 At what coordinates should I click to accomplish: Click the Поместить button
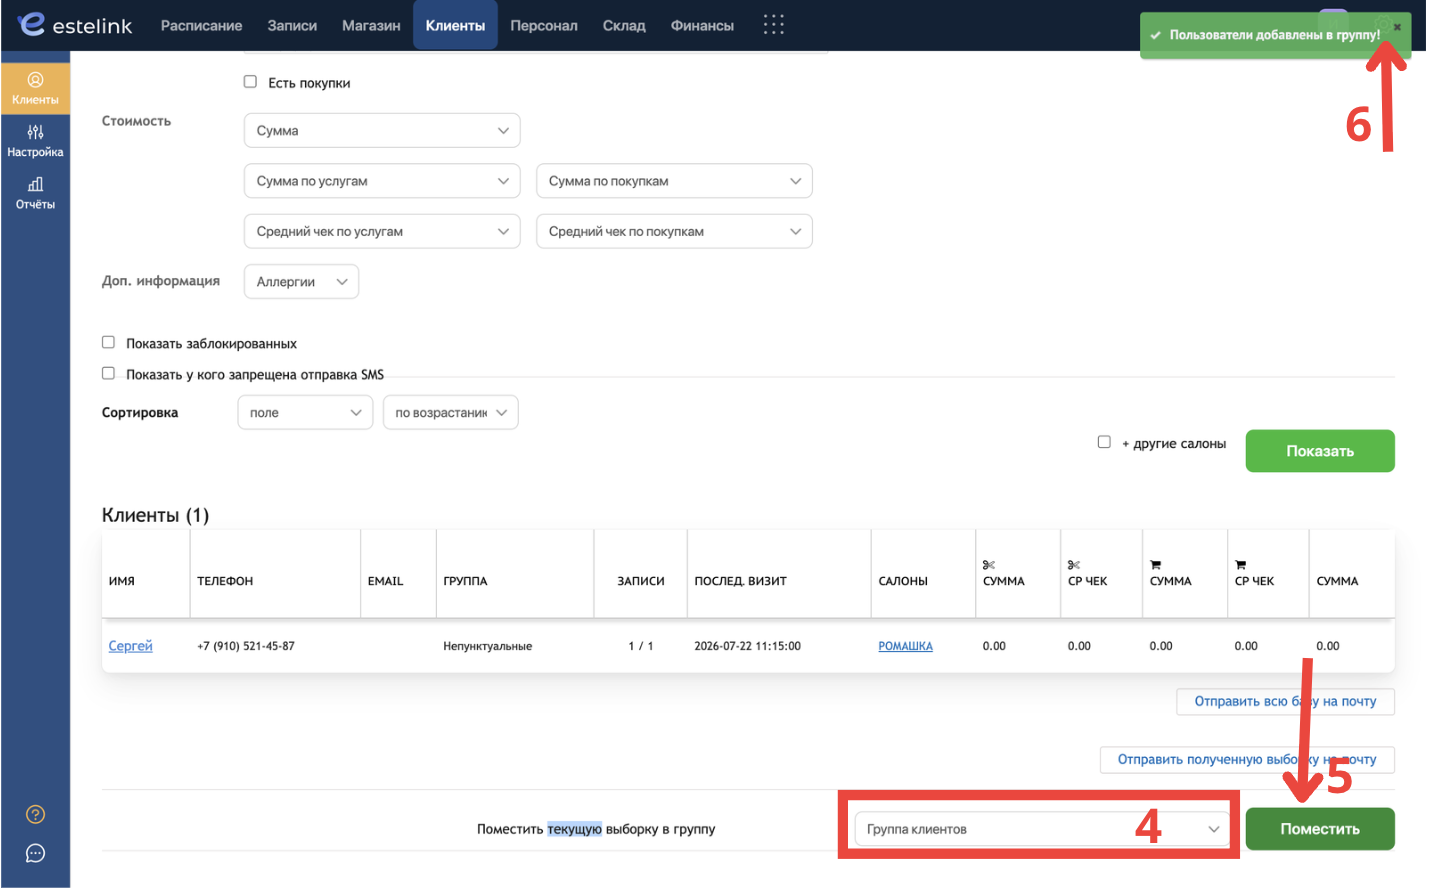pos(1320,829)
